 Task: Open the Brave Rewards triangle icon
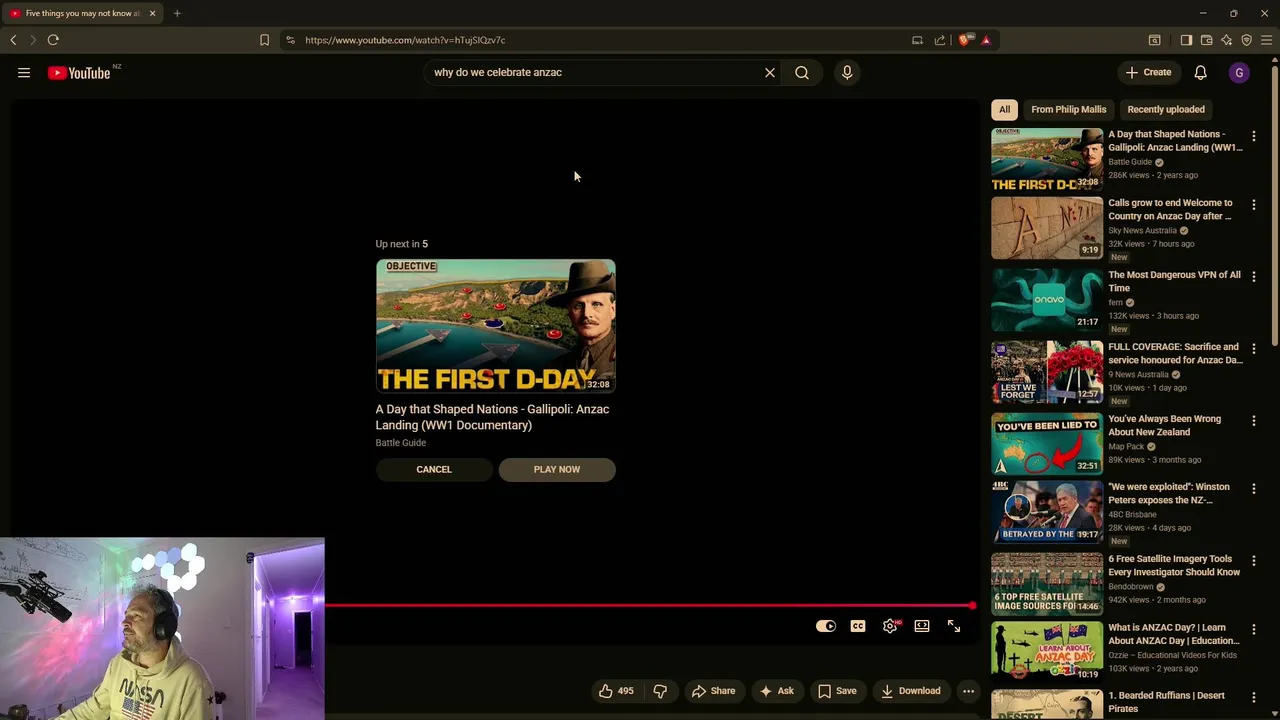[986, 40]
